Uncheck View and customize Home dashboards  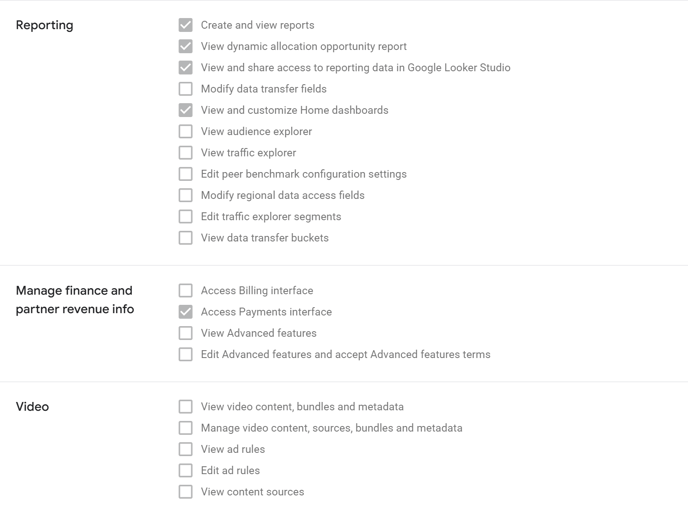pyautogui.click(x=186, y=110)
